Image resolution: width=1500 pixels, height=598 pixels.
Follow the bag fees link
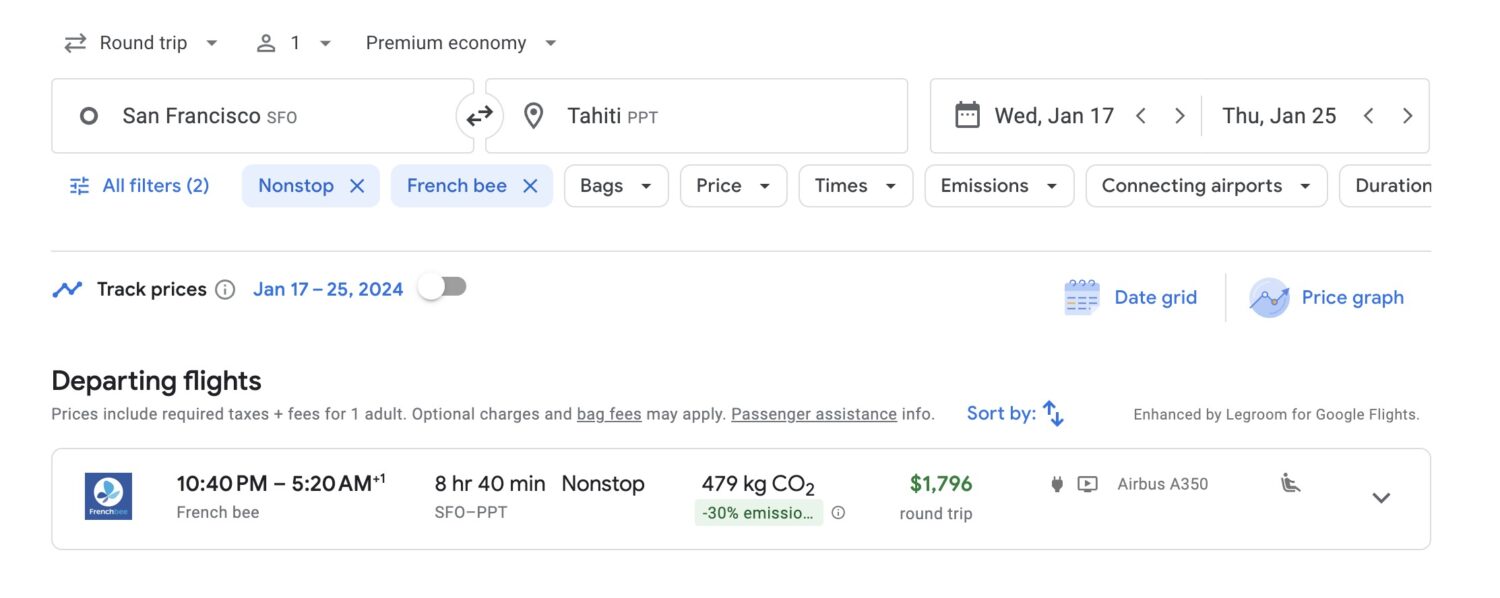point(609,414)
